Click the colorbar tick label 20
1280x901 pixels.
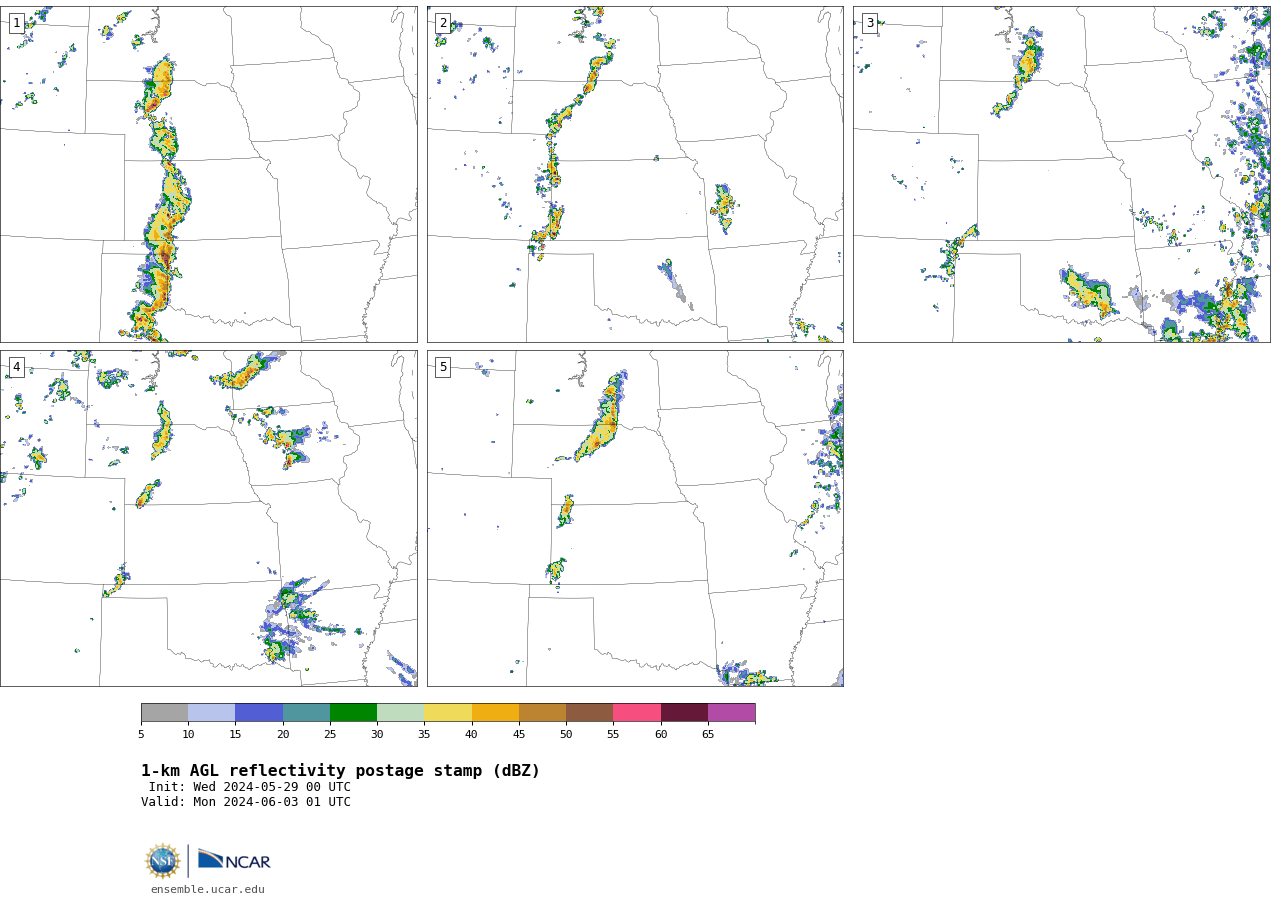click(x=283, y=735)
